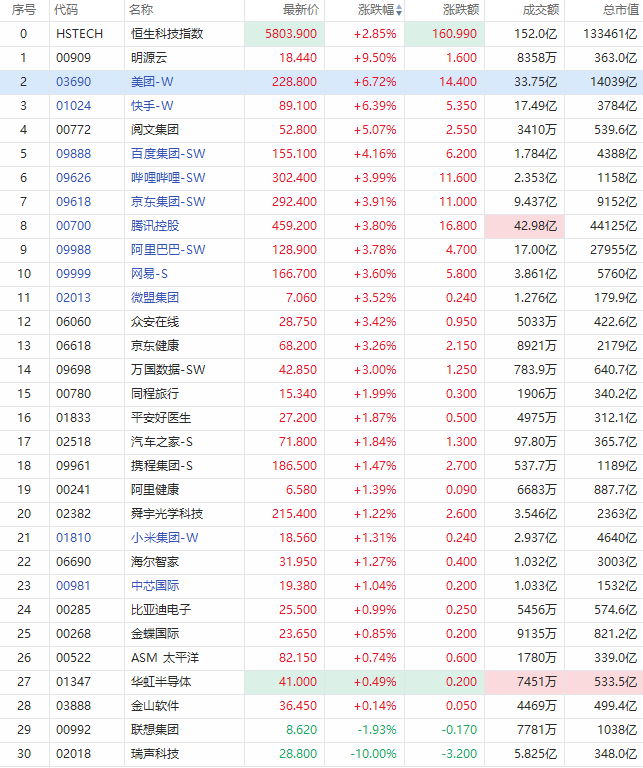This screenshot has height=768, width=643.
Task: Select 平安好医生 row name
Action: [x=161, y=418]
